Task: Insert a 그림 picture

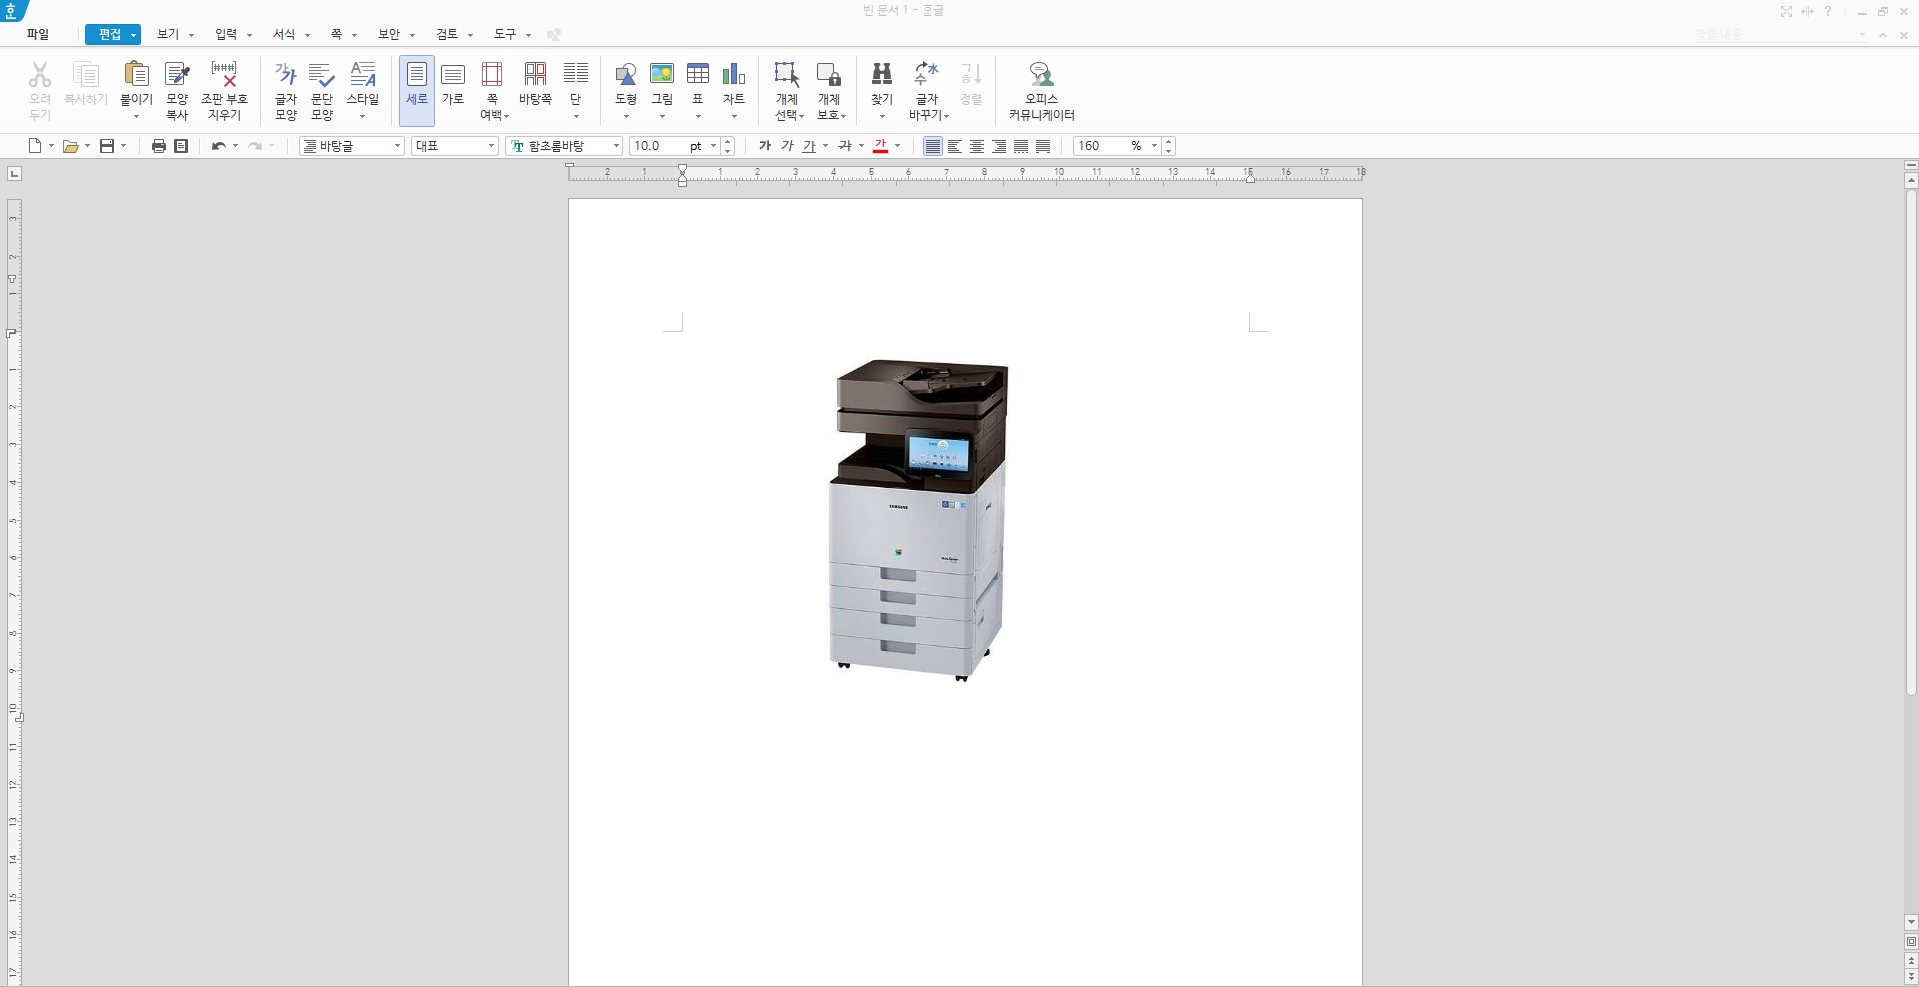Action: (x=662, y=90)
